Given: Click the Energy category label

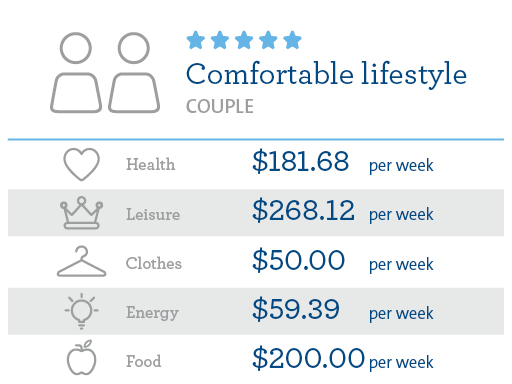Looking at the screenshot, I should [152, 313].
